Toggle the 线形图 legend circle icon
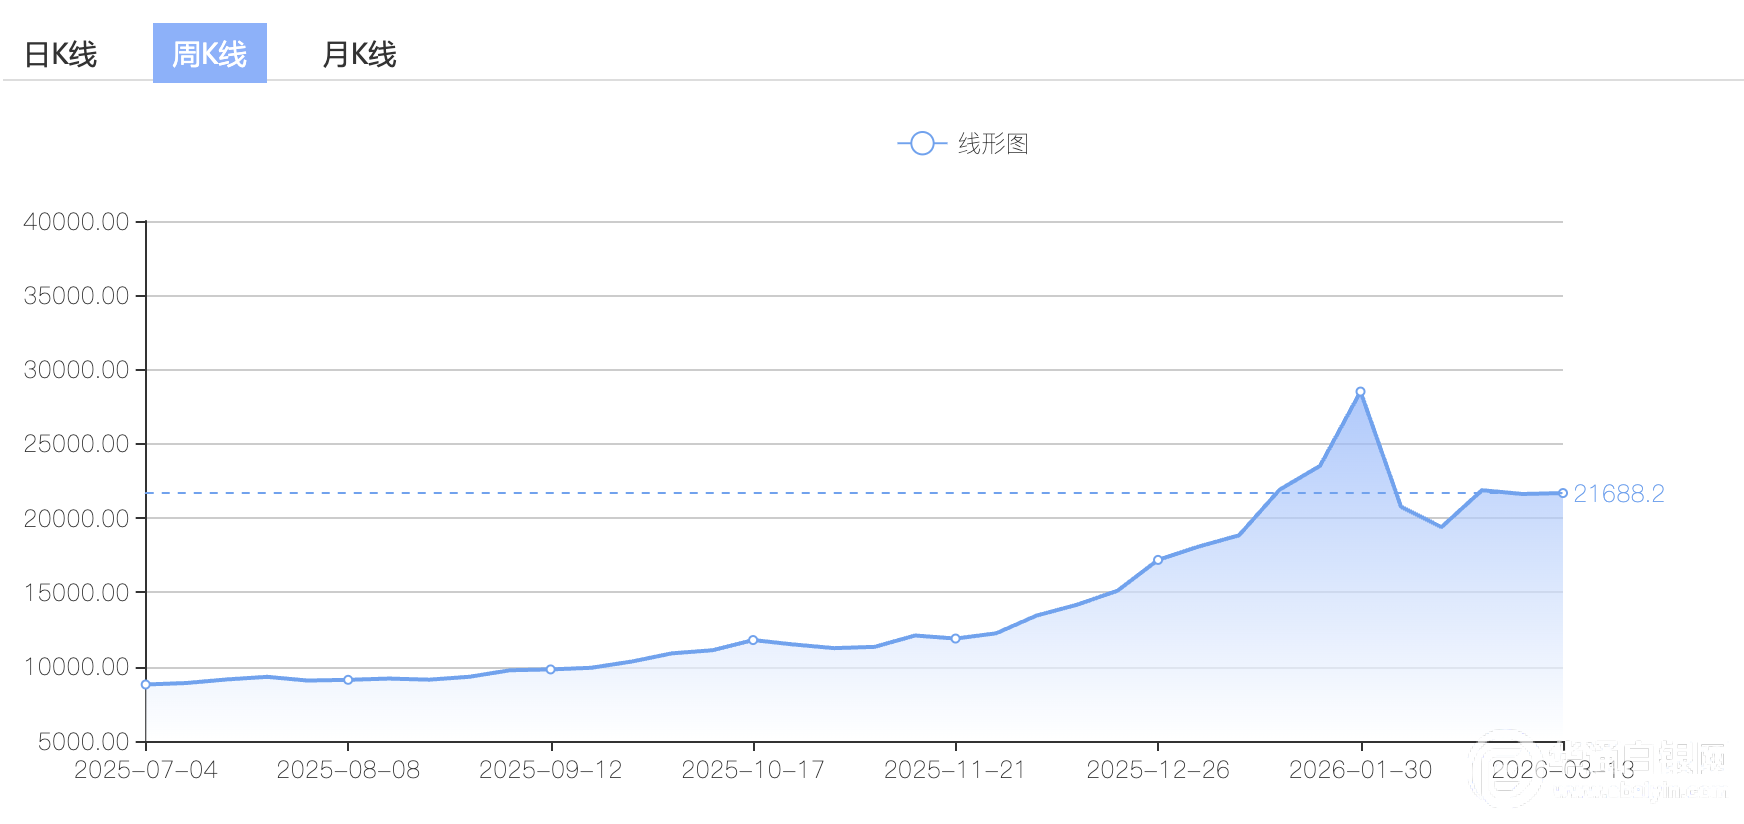1744x824 pixels. [x=922, y=144]
